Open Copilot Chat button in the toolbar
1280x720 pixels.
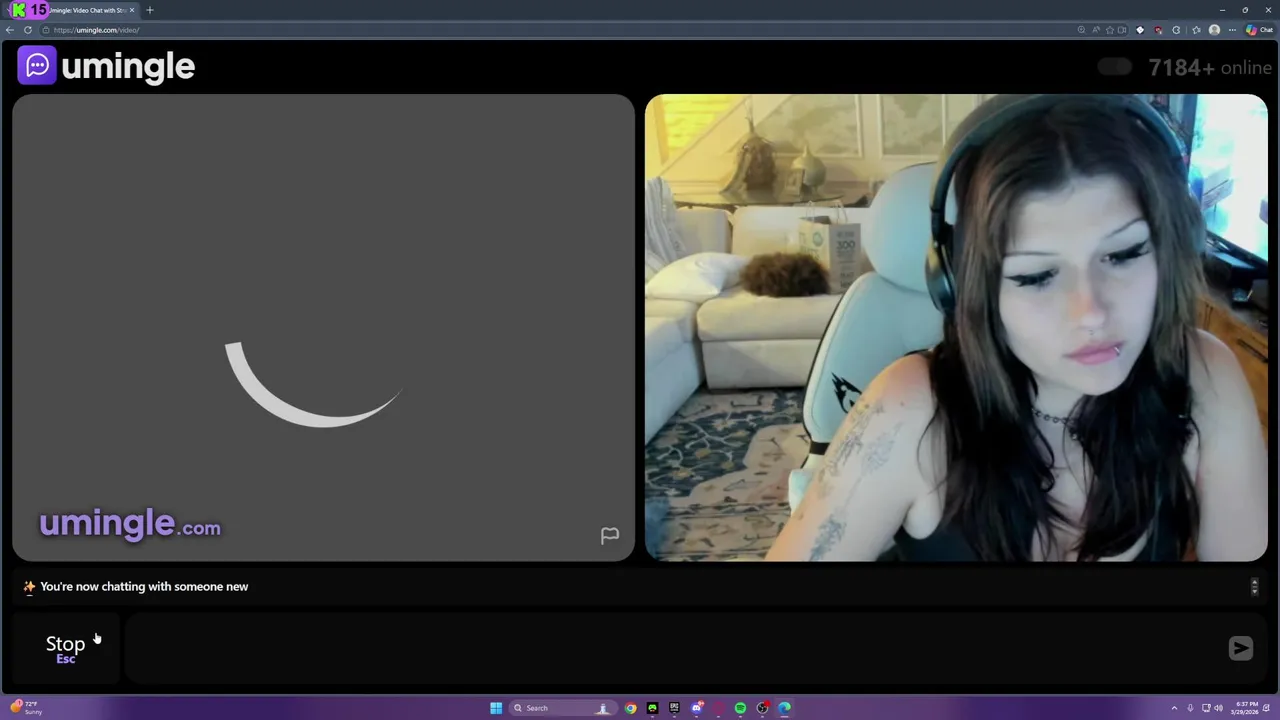tap(1259, 30)
